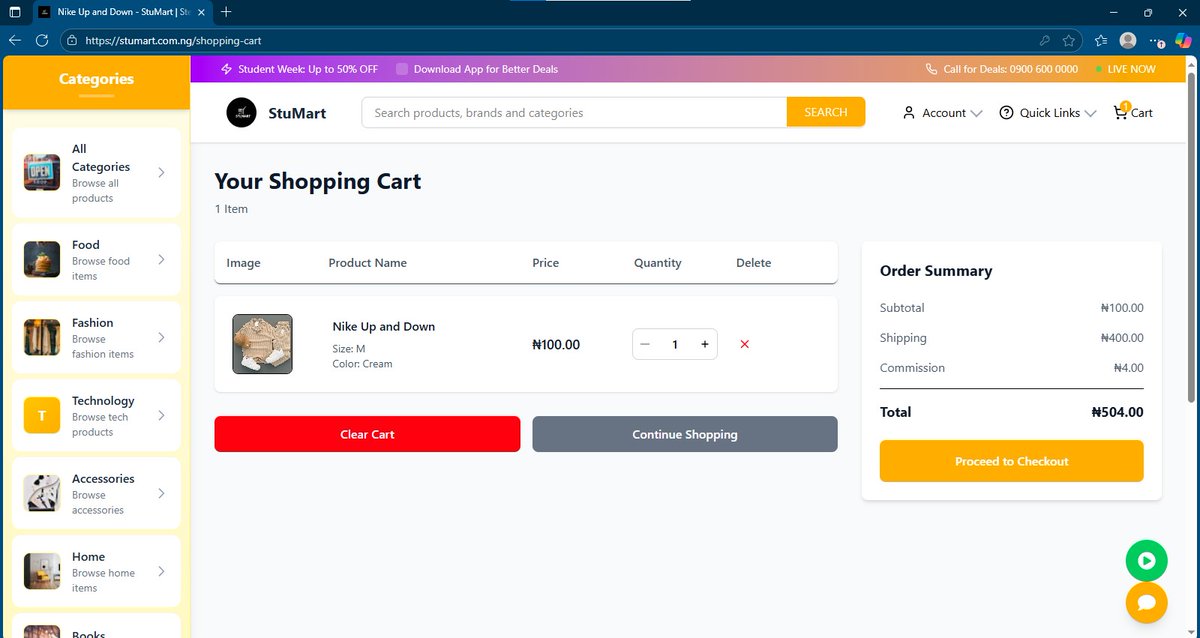The image size is (1200, 638).
Task: Click the Fashion category image
Action: pos(42,338)
